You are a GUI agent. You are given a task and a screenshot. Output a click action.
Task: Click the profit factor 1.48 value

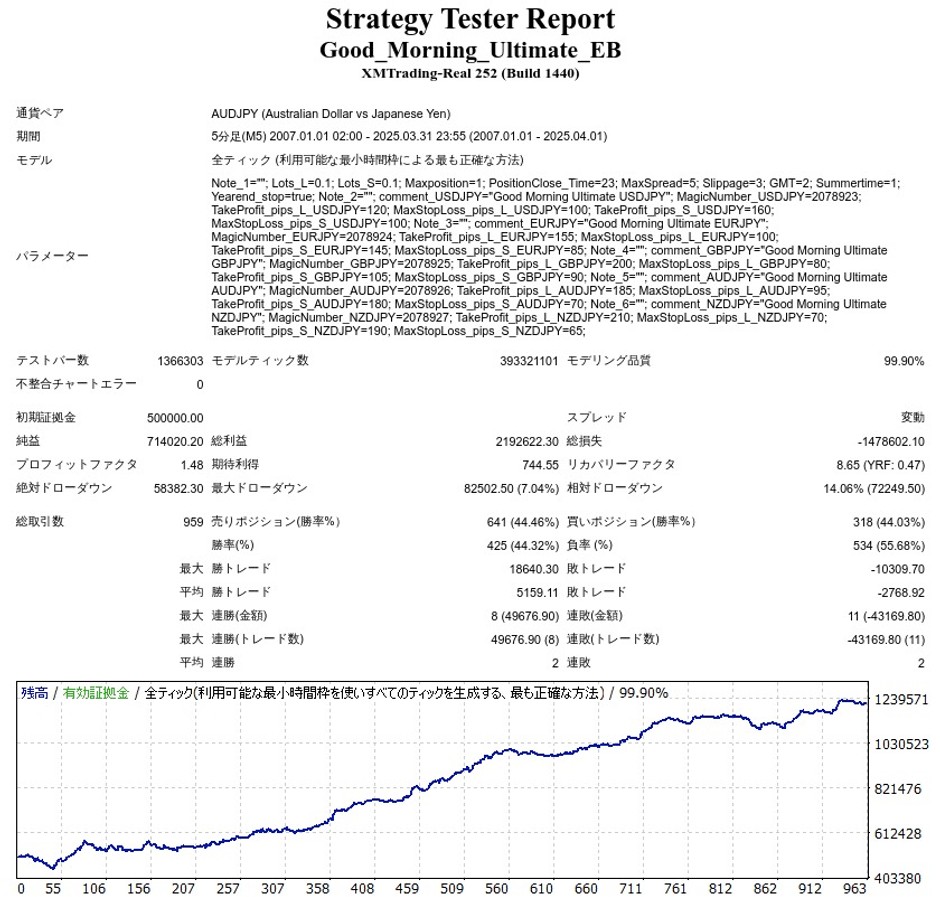pos(192,465)
